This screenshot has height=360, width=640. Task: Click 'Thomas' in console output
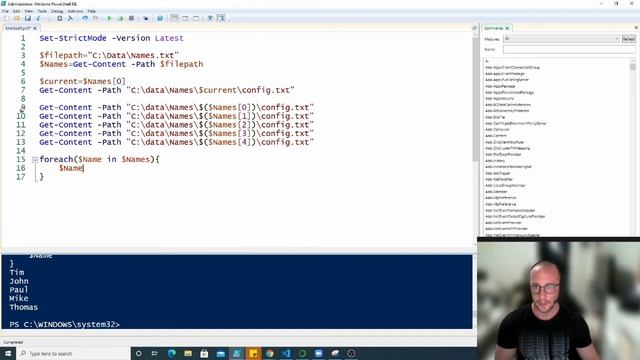click(x=23, y=307)
